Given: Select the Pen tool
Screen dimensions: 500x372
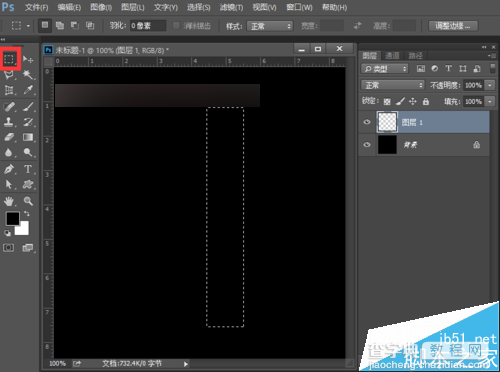Looking at the screenshot, I should coord(10,169).
